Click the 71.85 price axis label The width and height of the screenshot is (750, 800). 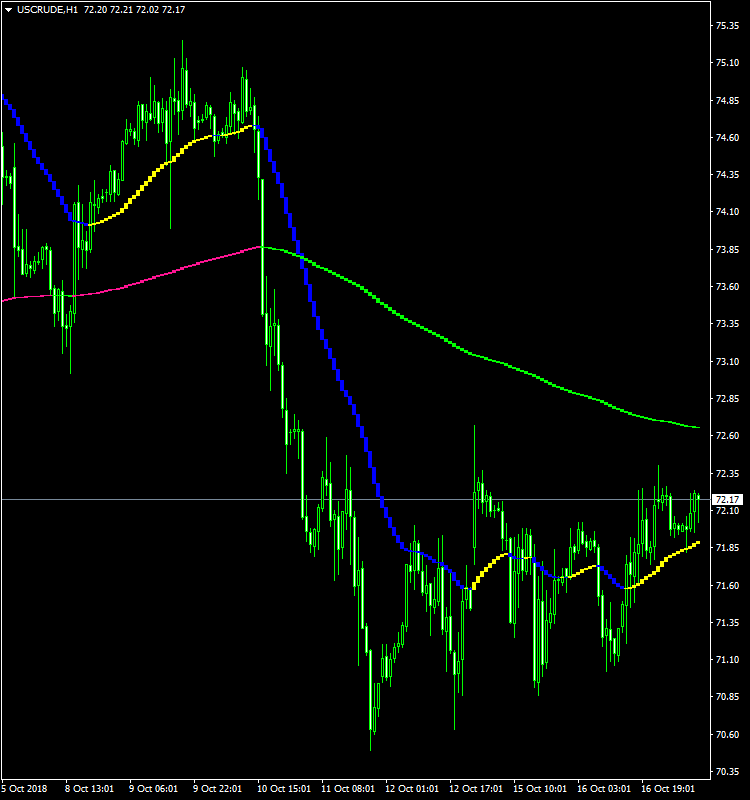click(x=728, y=548)
